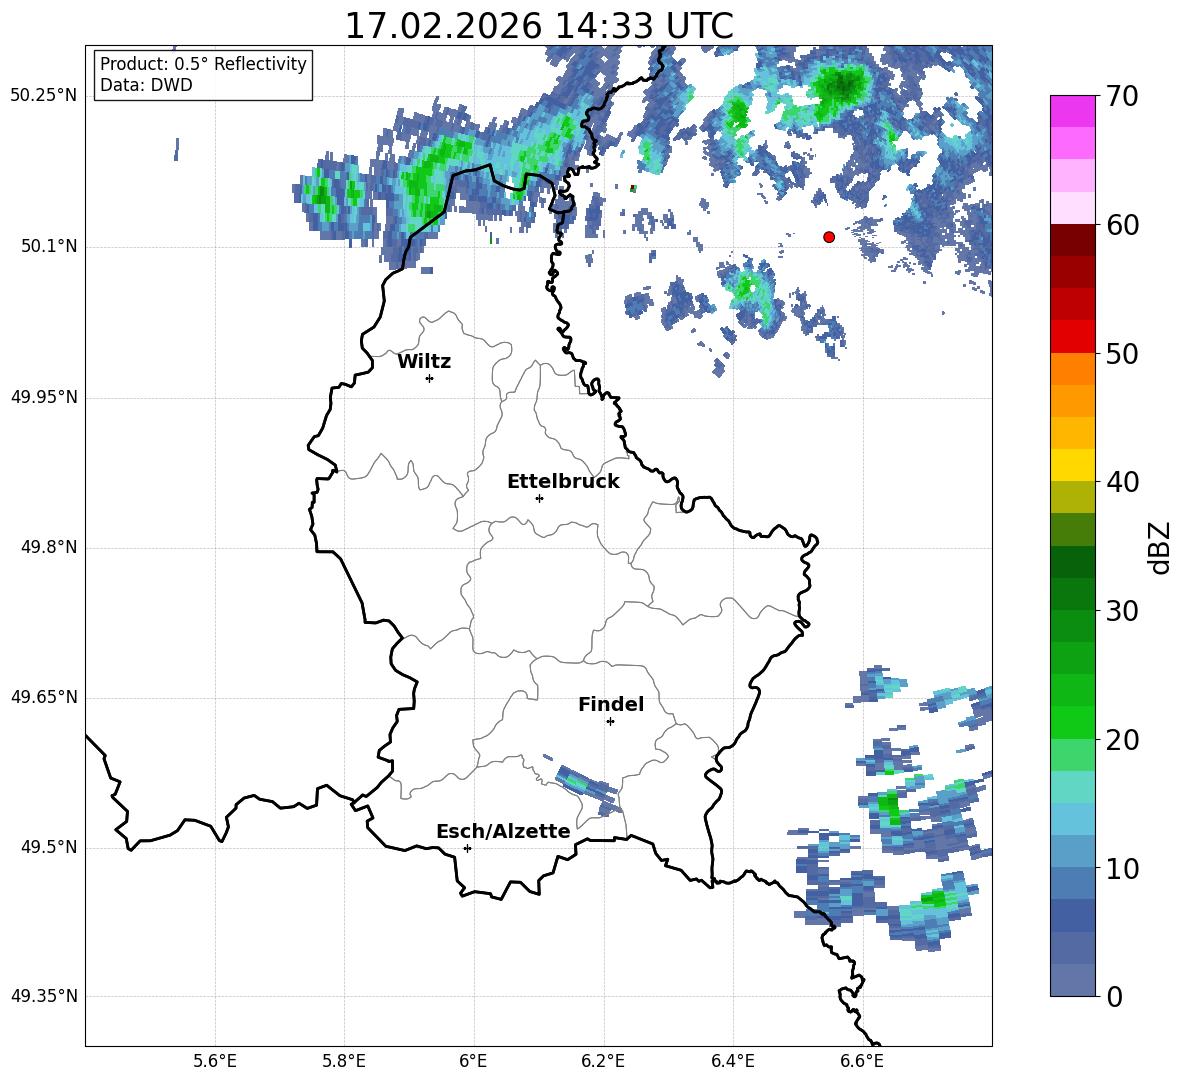Image resolution: width=1184 pixels, height=1081 pixels.
Task: Select the Ettelbruck city label
Action: point(563,482)
